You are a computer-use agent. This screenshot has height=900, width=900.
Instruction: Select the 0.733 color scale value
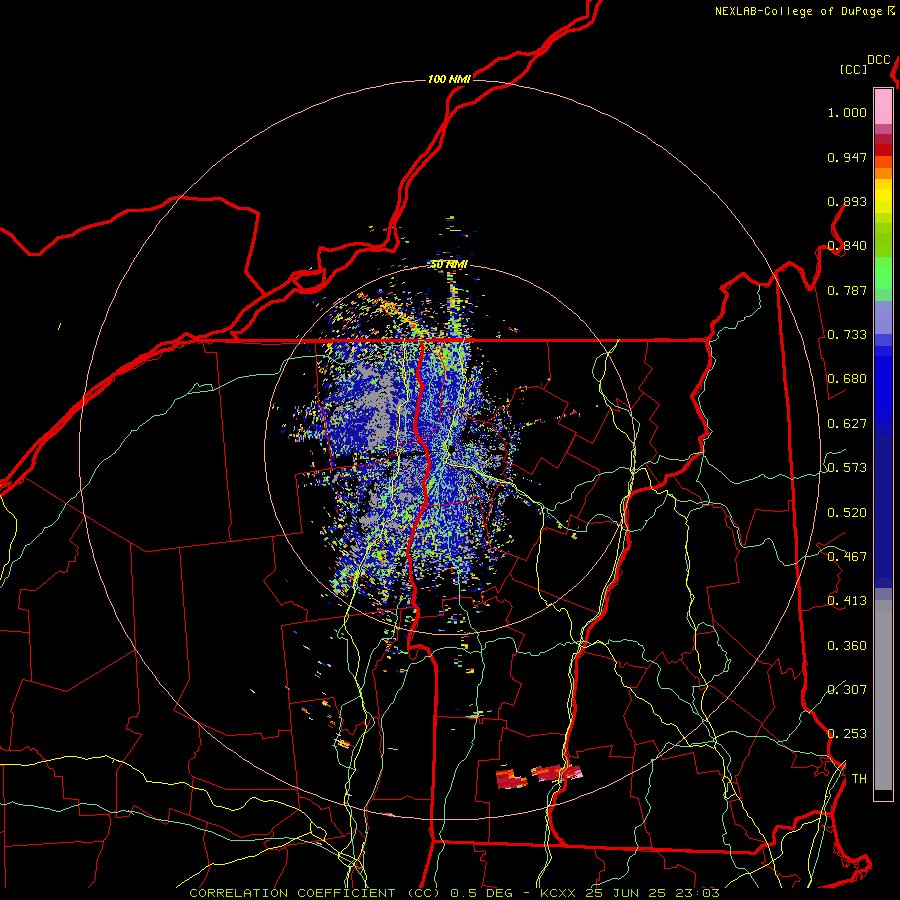pos(847,335)
